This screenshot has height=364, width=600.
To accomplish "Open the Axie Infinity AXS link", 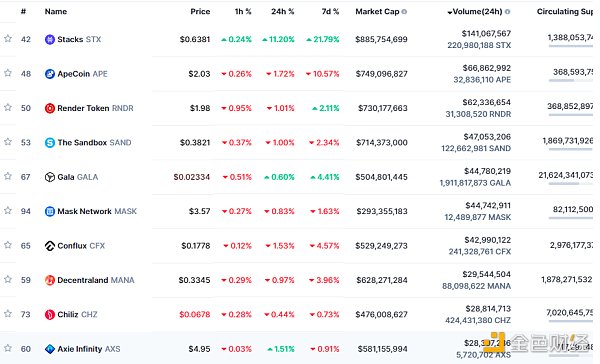I will [x=89, y=349].
